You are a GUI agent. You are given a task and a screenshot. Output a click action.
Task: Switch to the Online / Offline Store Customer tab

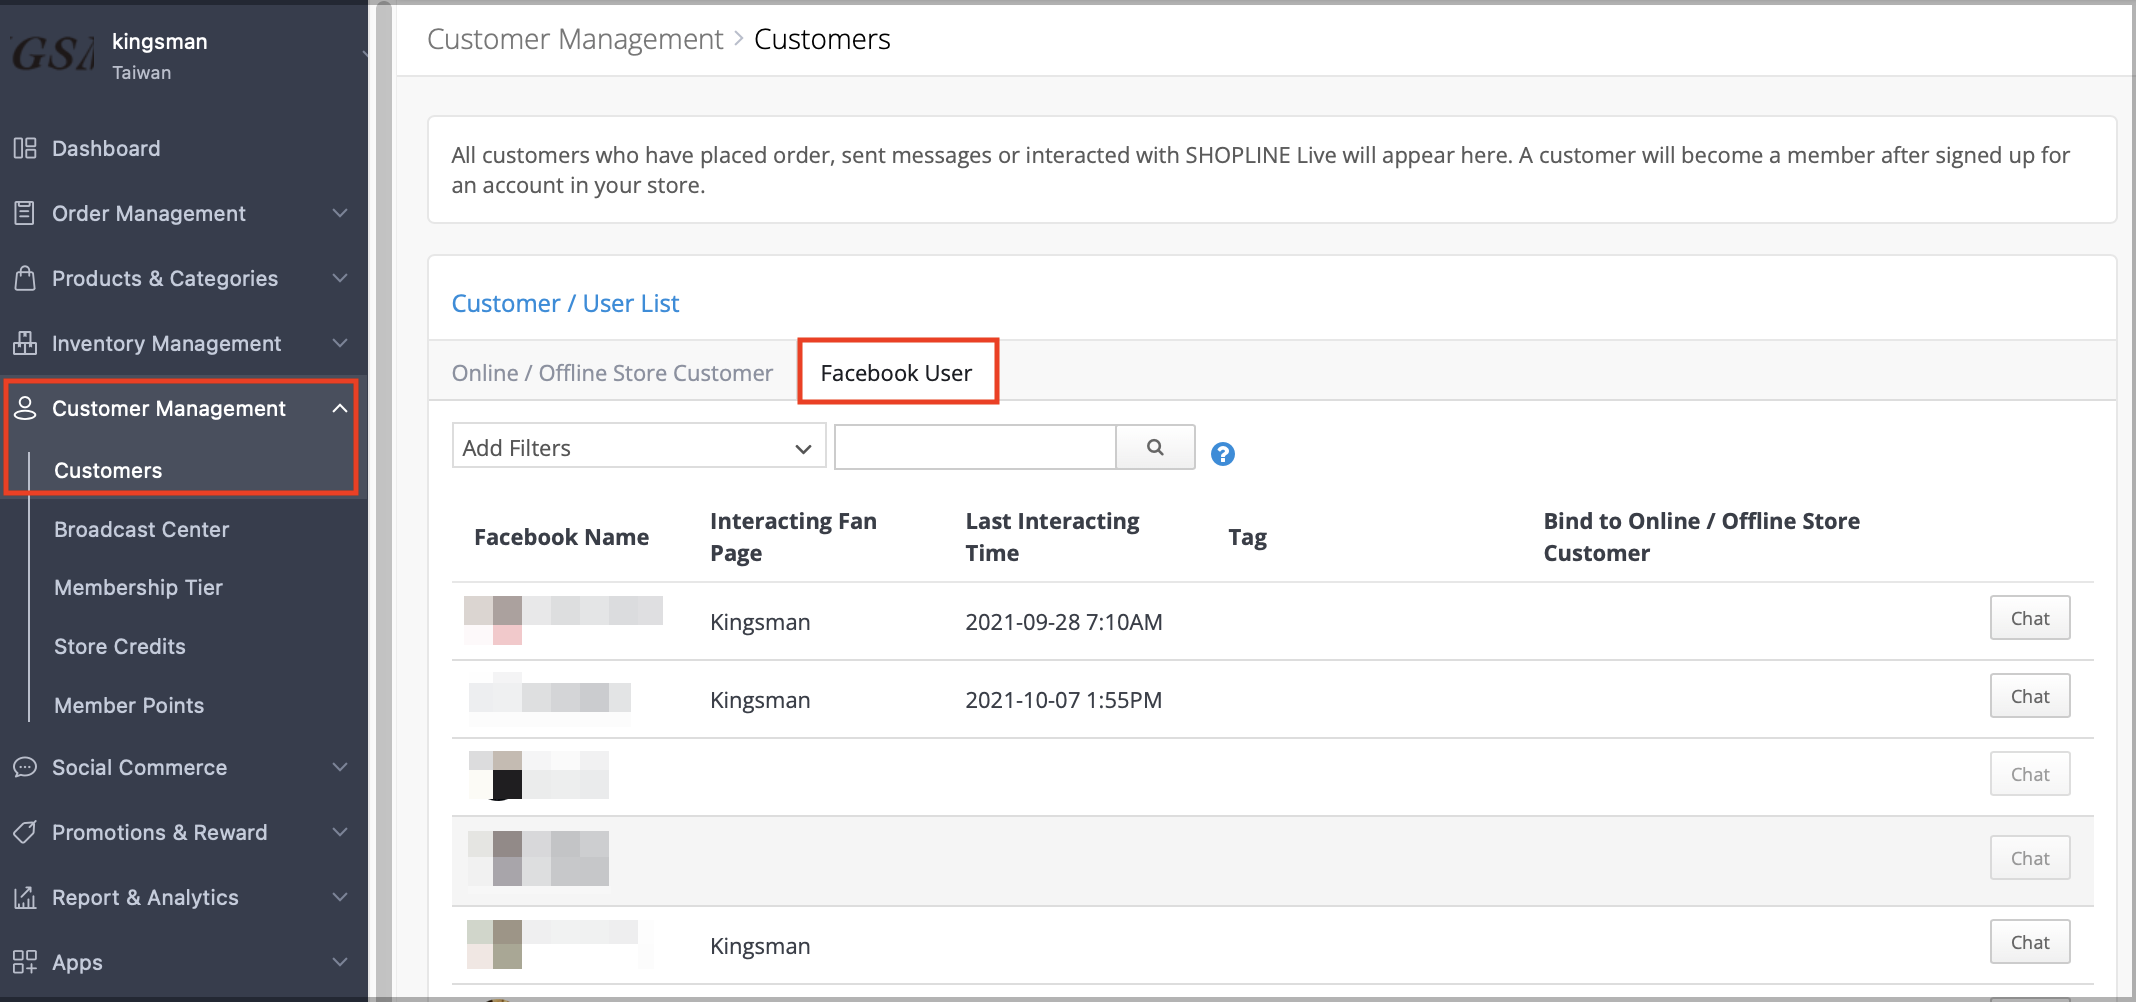tap(611, 372)
